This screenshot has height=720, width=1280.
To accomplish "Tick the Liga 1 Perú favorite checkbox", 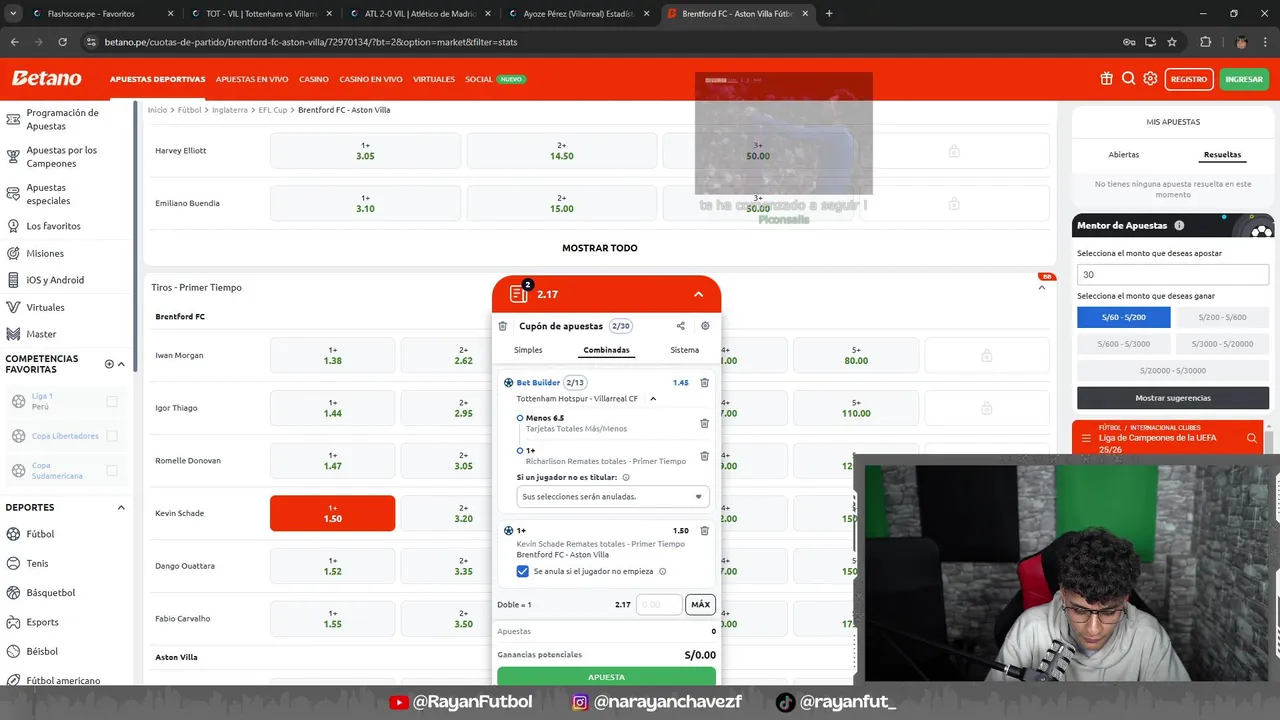I will point(112,402).
